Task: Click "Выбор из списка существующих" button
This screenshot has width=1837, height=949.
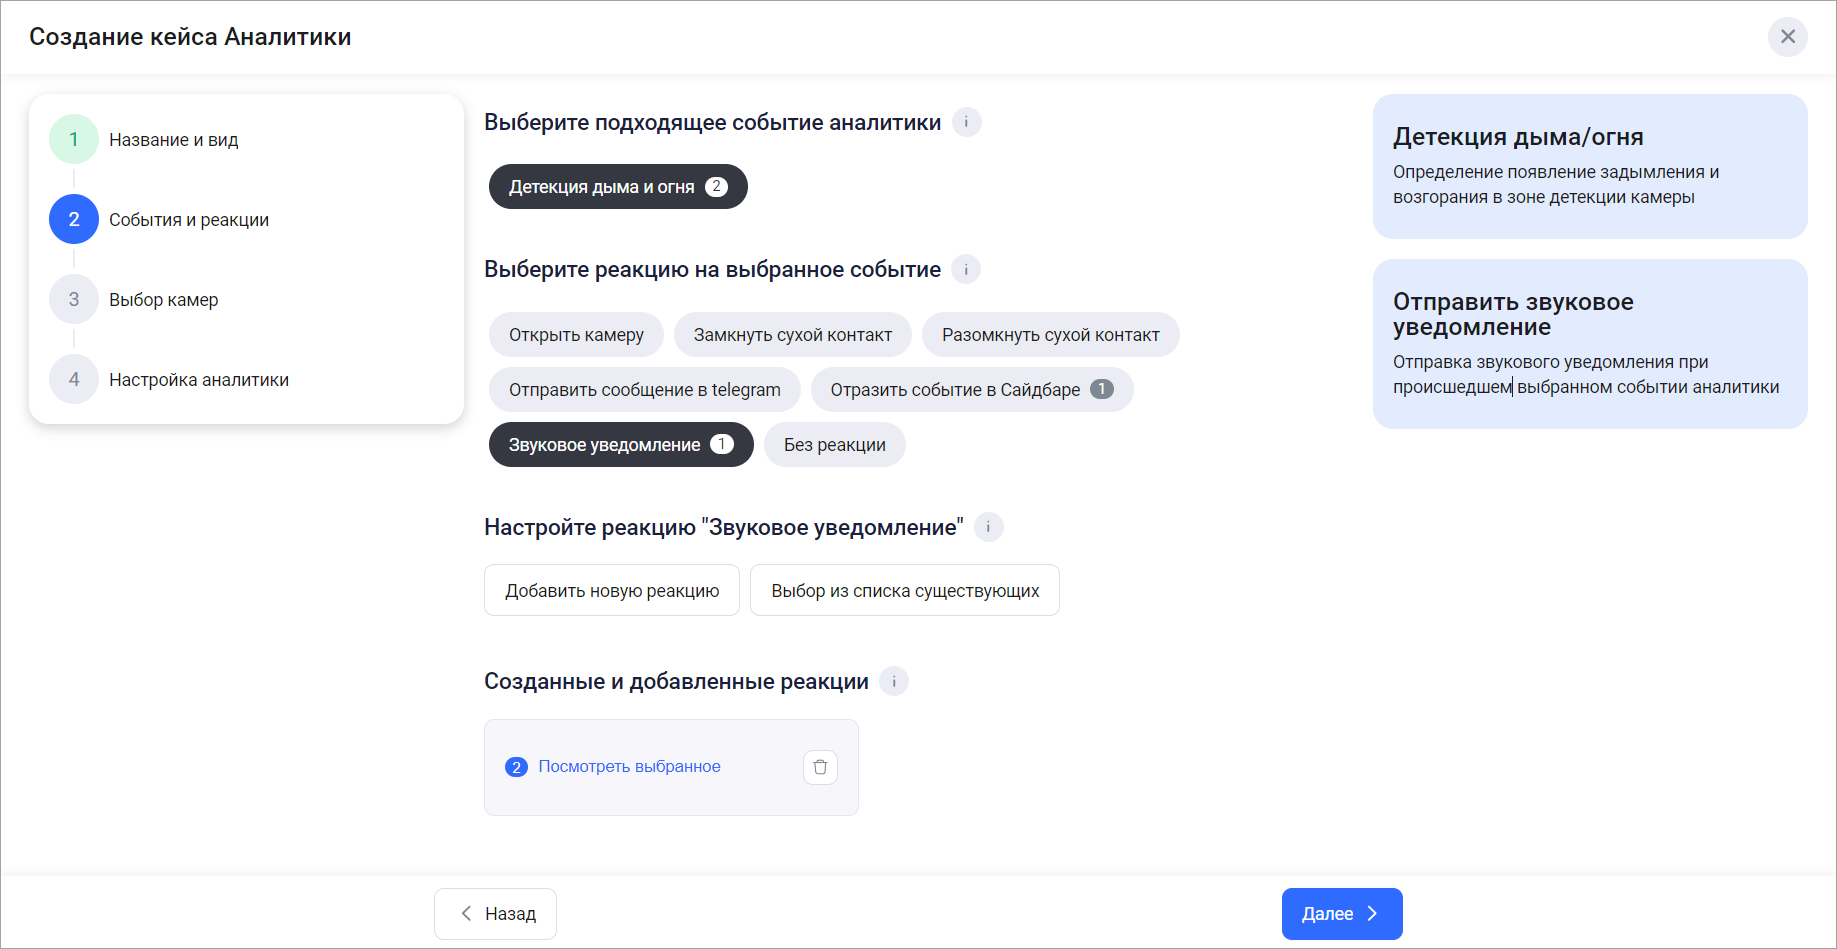Action: coord(905,590)
